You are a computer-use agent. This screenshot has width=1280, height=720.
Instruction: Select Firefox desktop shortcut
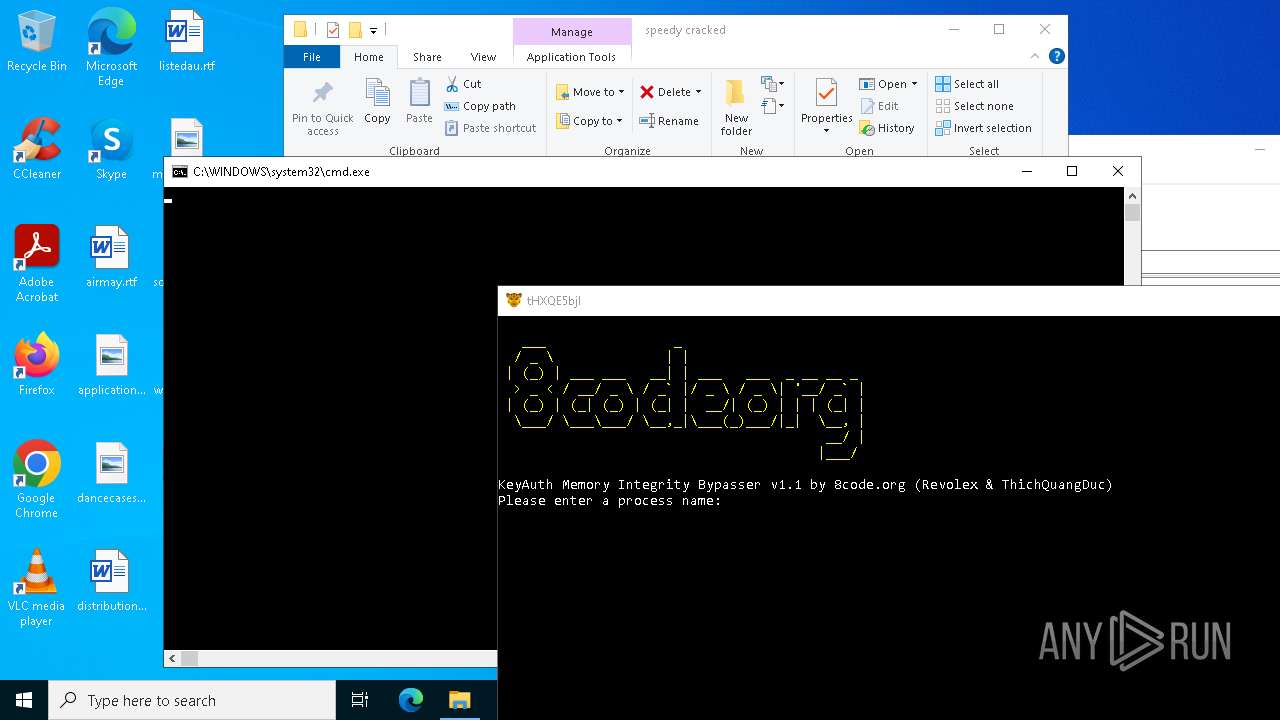(37, 366)
